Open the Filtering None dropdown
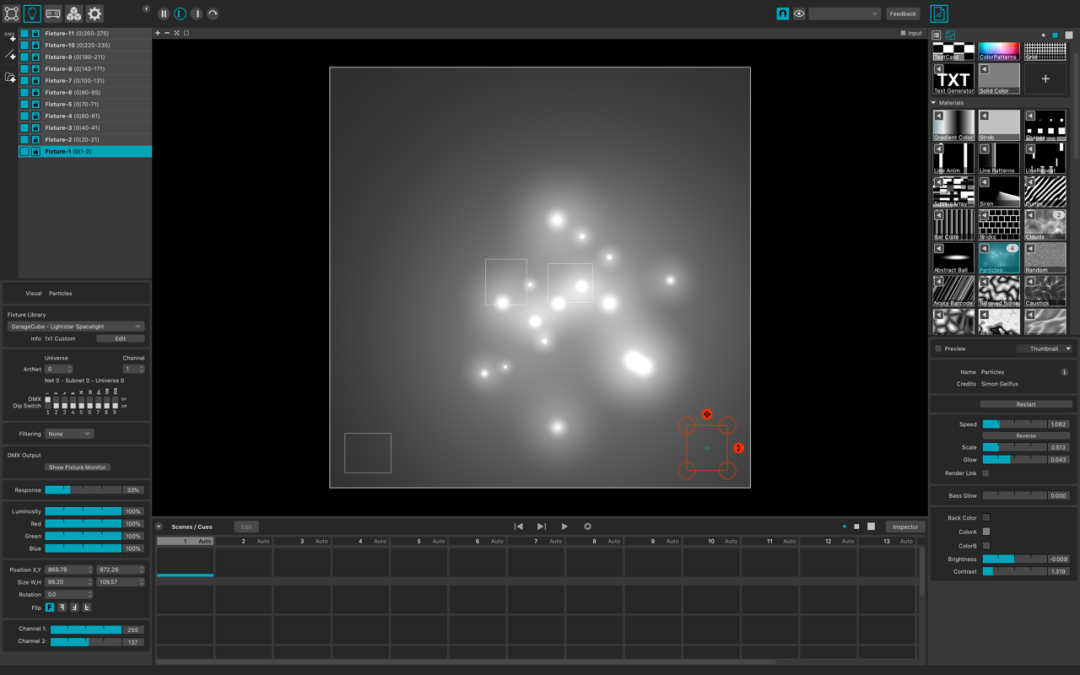 coord(69,434)
